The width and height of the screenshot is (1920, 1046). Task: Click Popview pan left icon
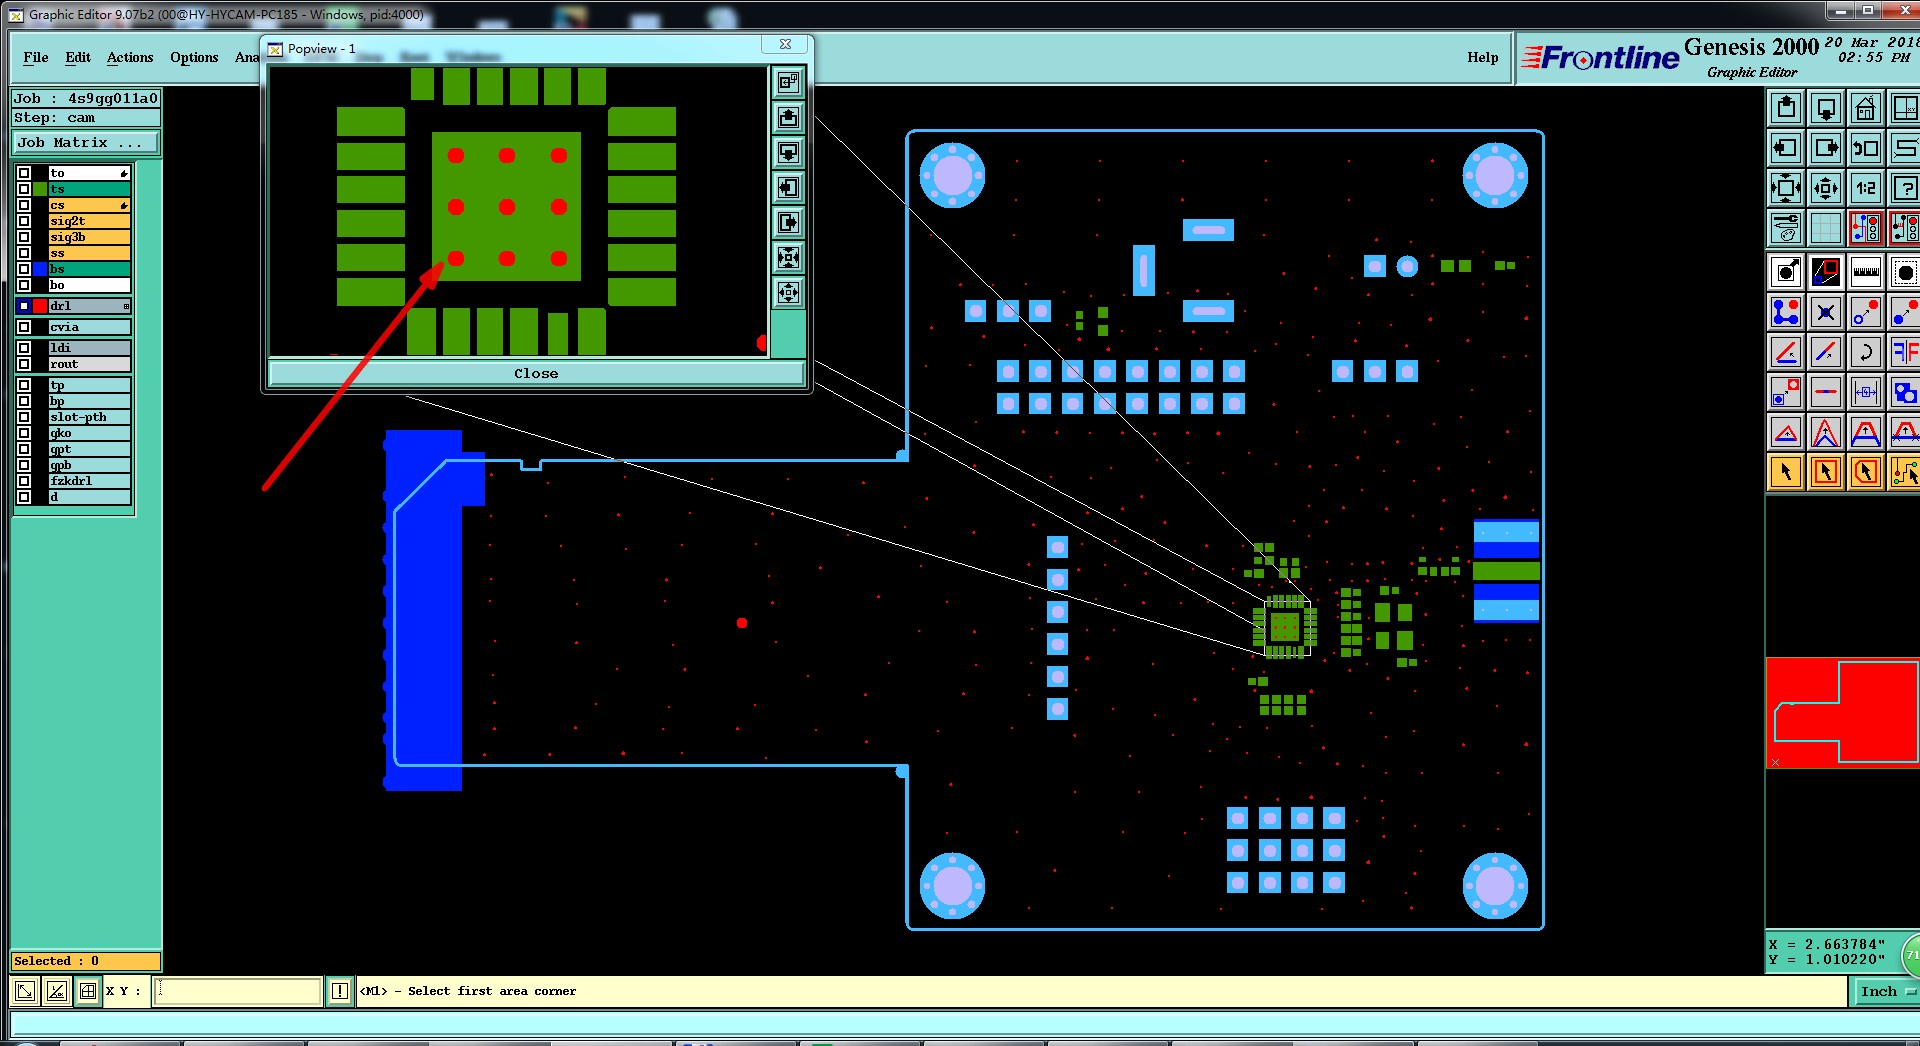tap(789, 188)
